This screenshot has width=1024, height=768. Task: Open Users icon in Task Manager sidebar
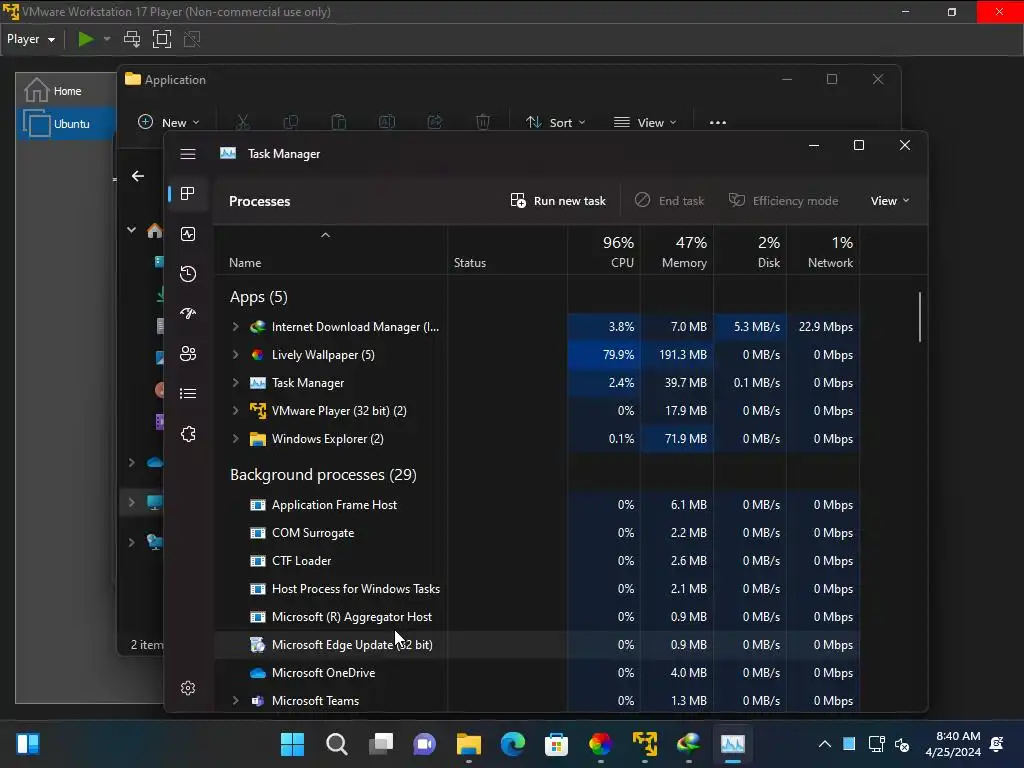click(x=188, y=353)
